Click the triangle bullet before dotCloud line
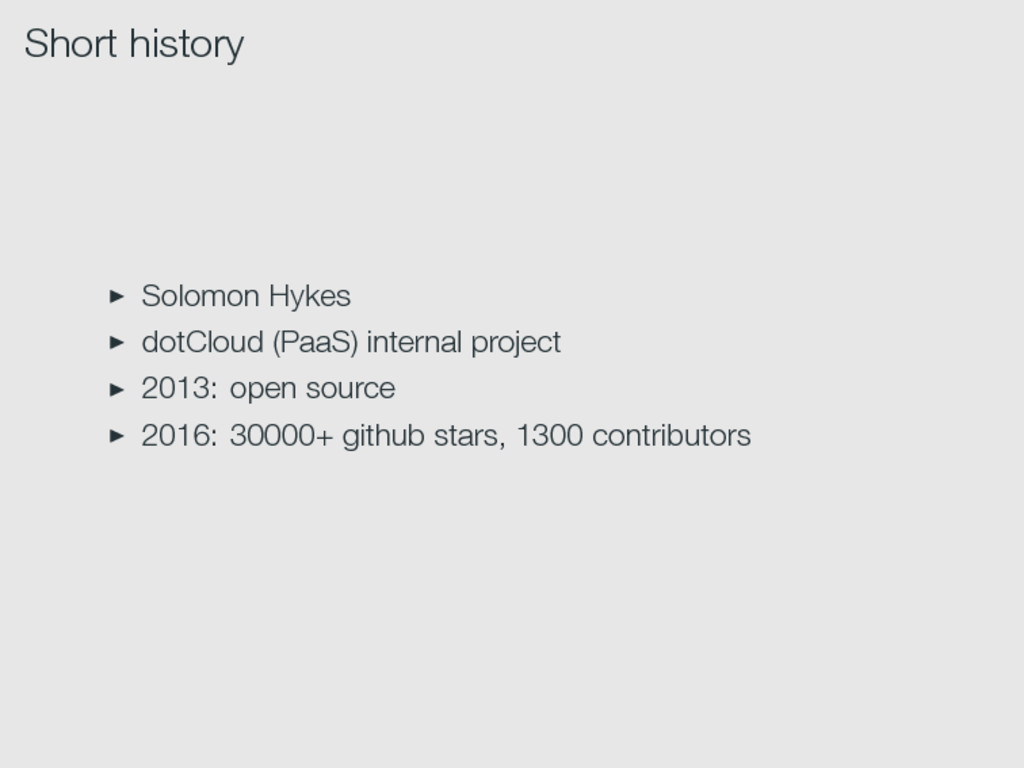The width and height of the screenshot is (1024, 768). pos(117,342)
